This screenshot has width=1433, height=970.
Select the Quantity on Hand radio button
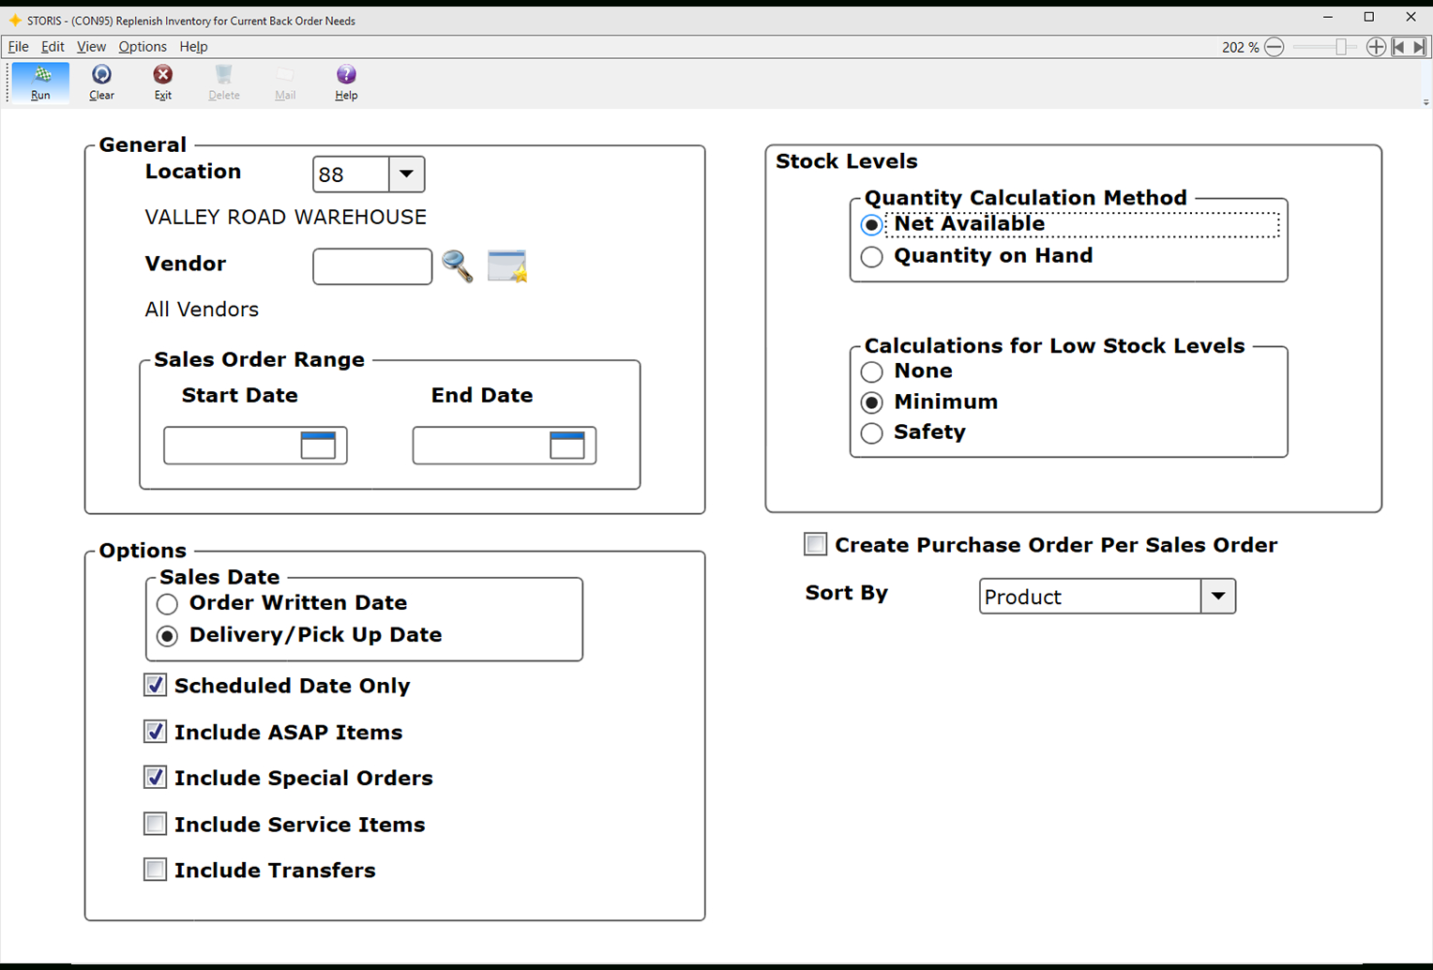pos(871,257)
